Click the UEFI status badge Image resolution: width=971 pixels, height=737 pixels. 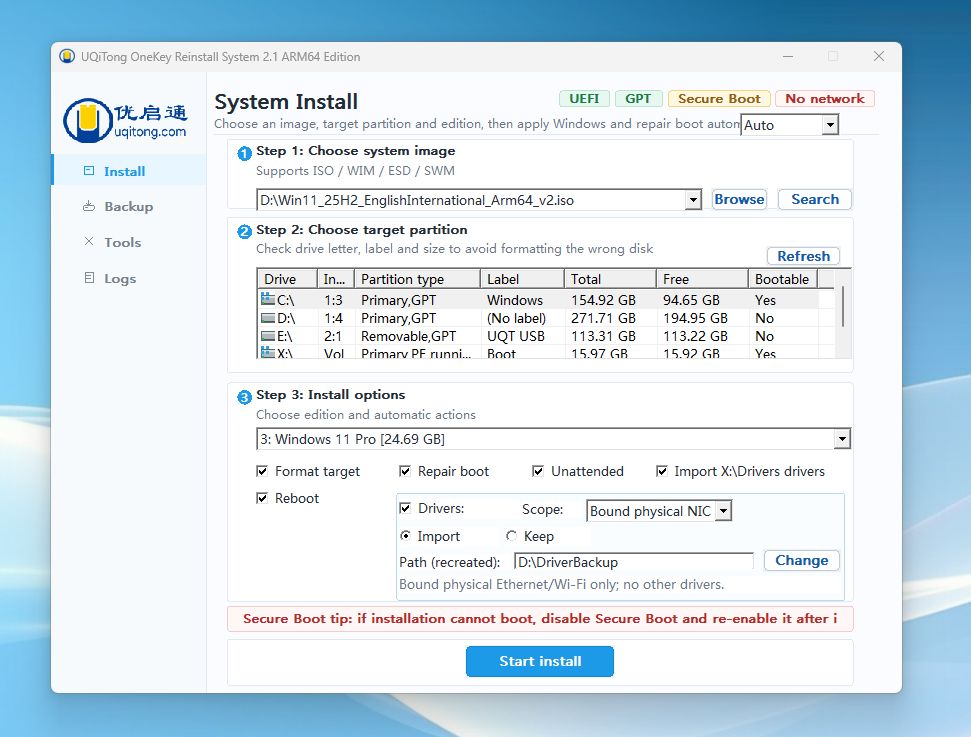584,98
